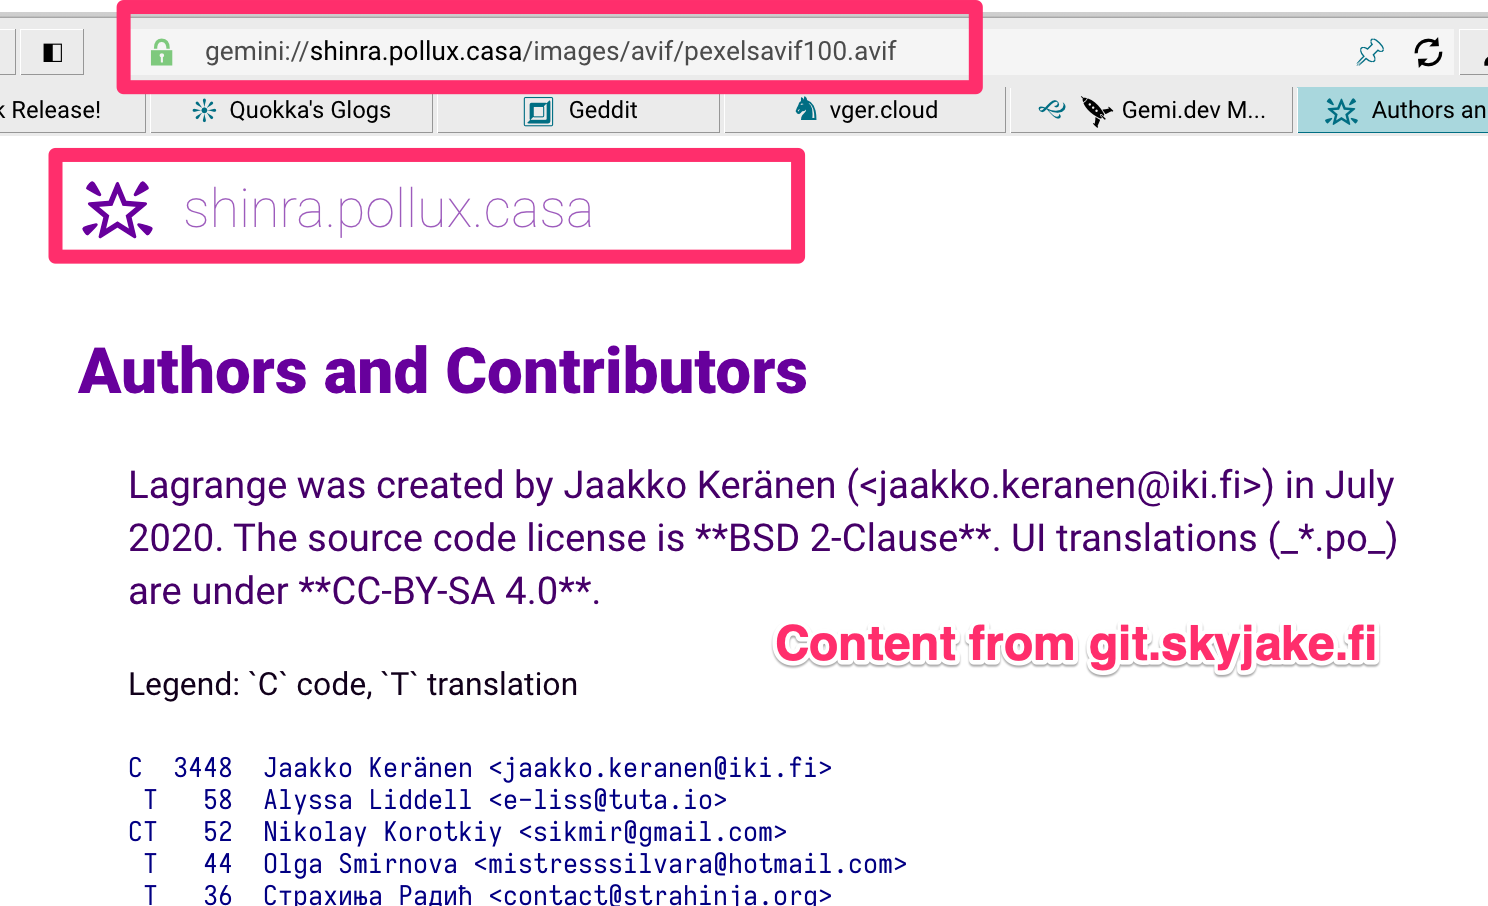Select the Release! tab
This screenshot has width=1488, height=906.
click(x=50, y=110)
